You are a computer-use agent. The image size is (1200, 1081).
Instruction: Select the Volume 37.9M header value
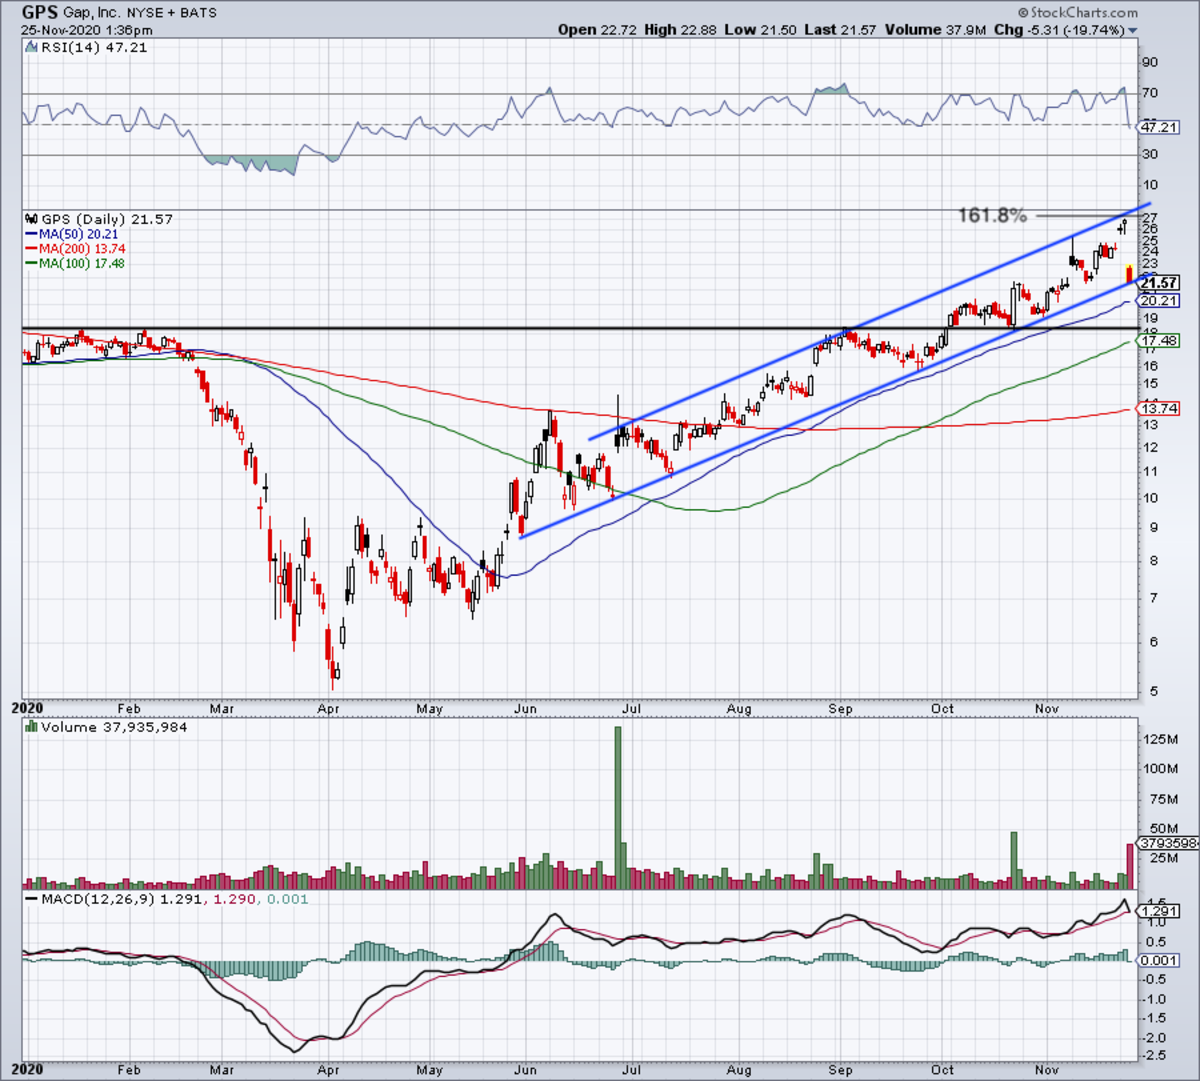[933, 30]
